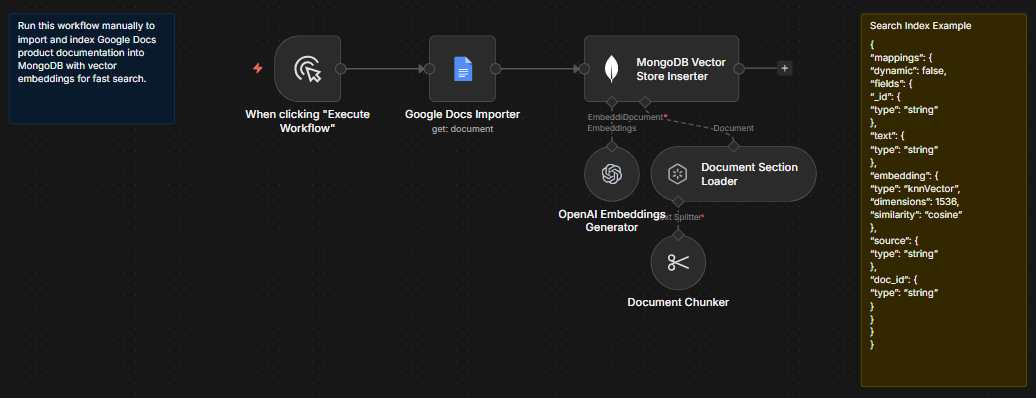
Task: Click diamond connector atop OpenAI Embeddings node
Action: (x=612, y=146)
